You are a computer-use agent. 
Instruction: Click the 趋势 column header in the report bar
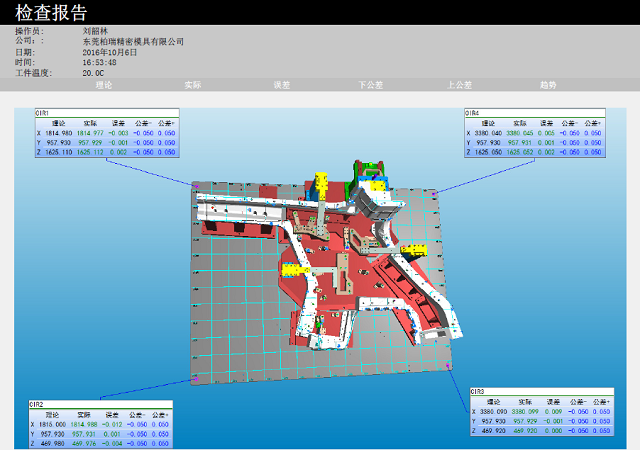coord(547,85)
